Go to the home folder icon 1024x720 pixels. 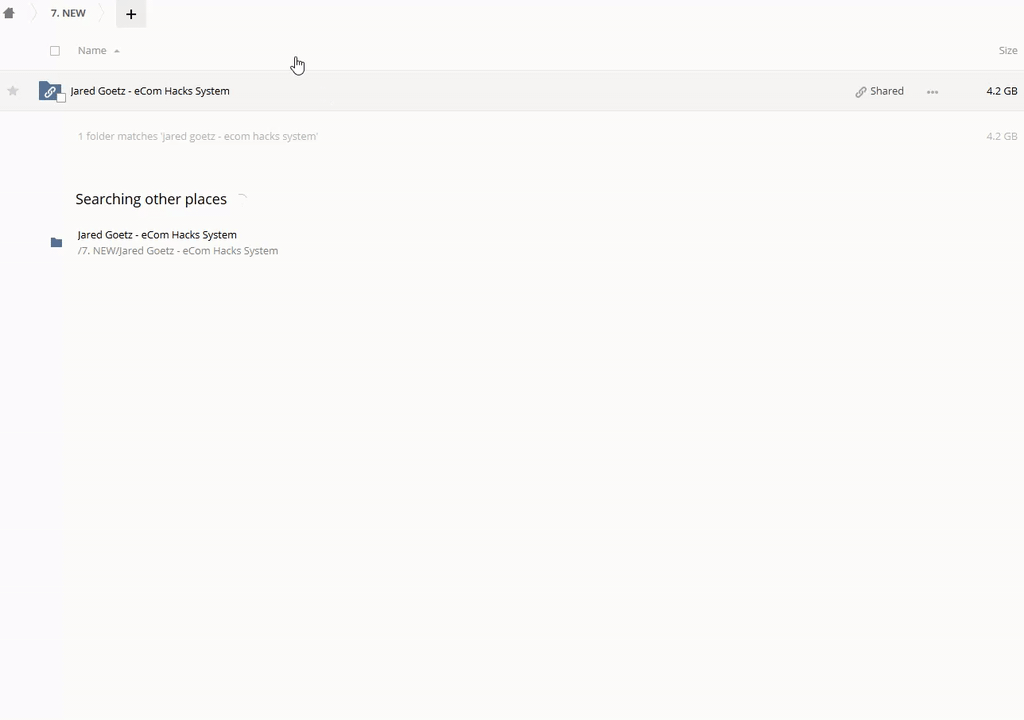(x=9, y=13)
